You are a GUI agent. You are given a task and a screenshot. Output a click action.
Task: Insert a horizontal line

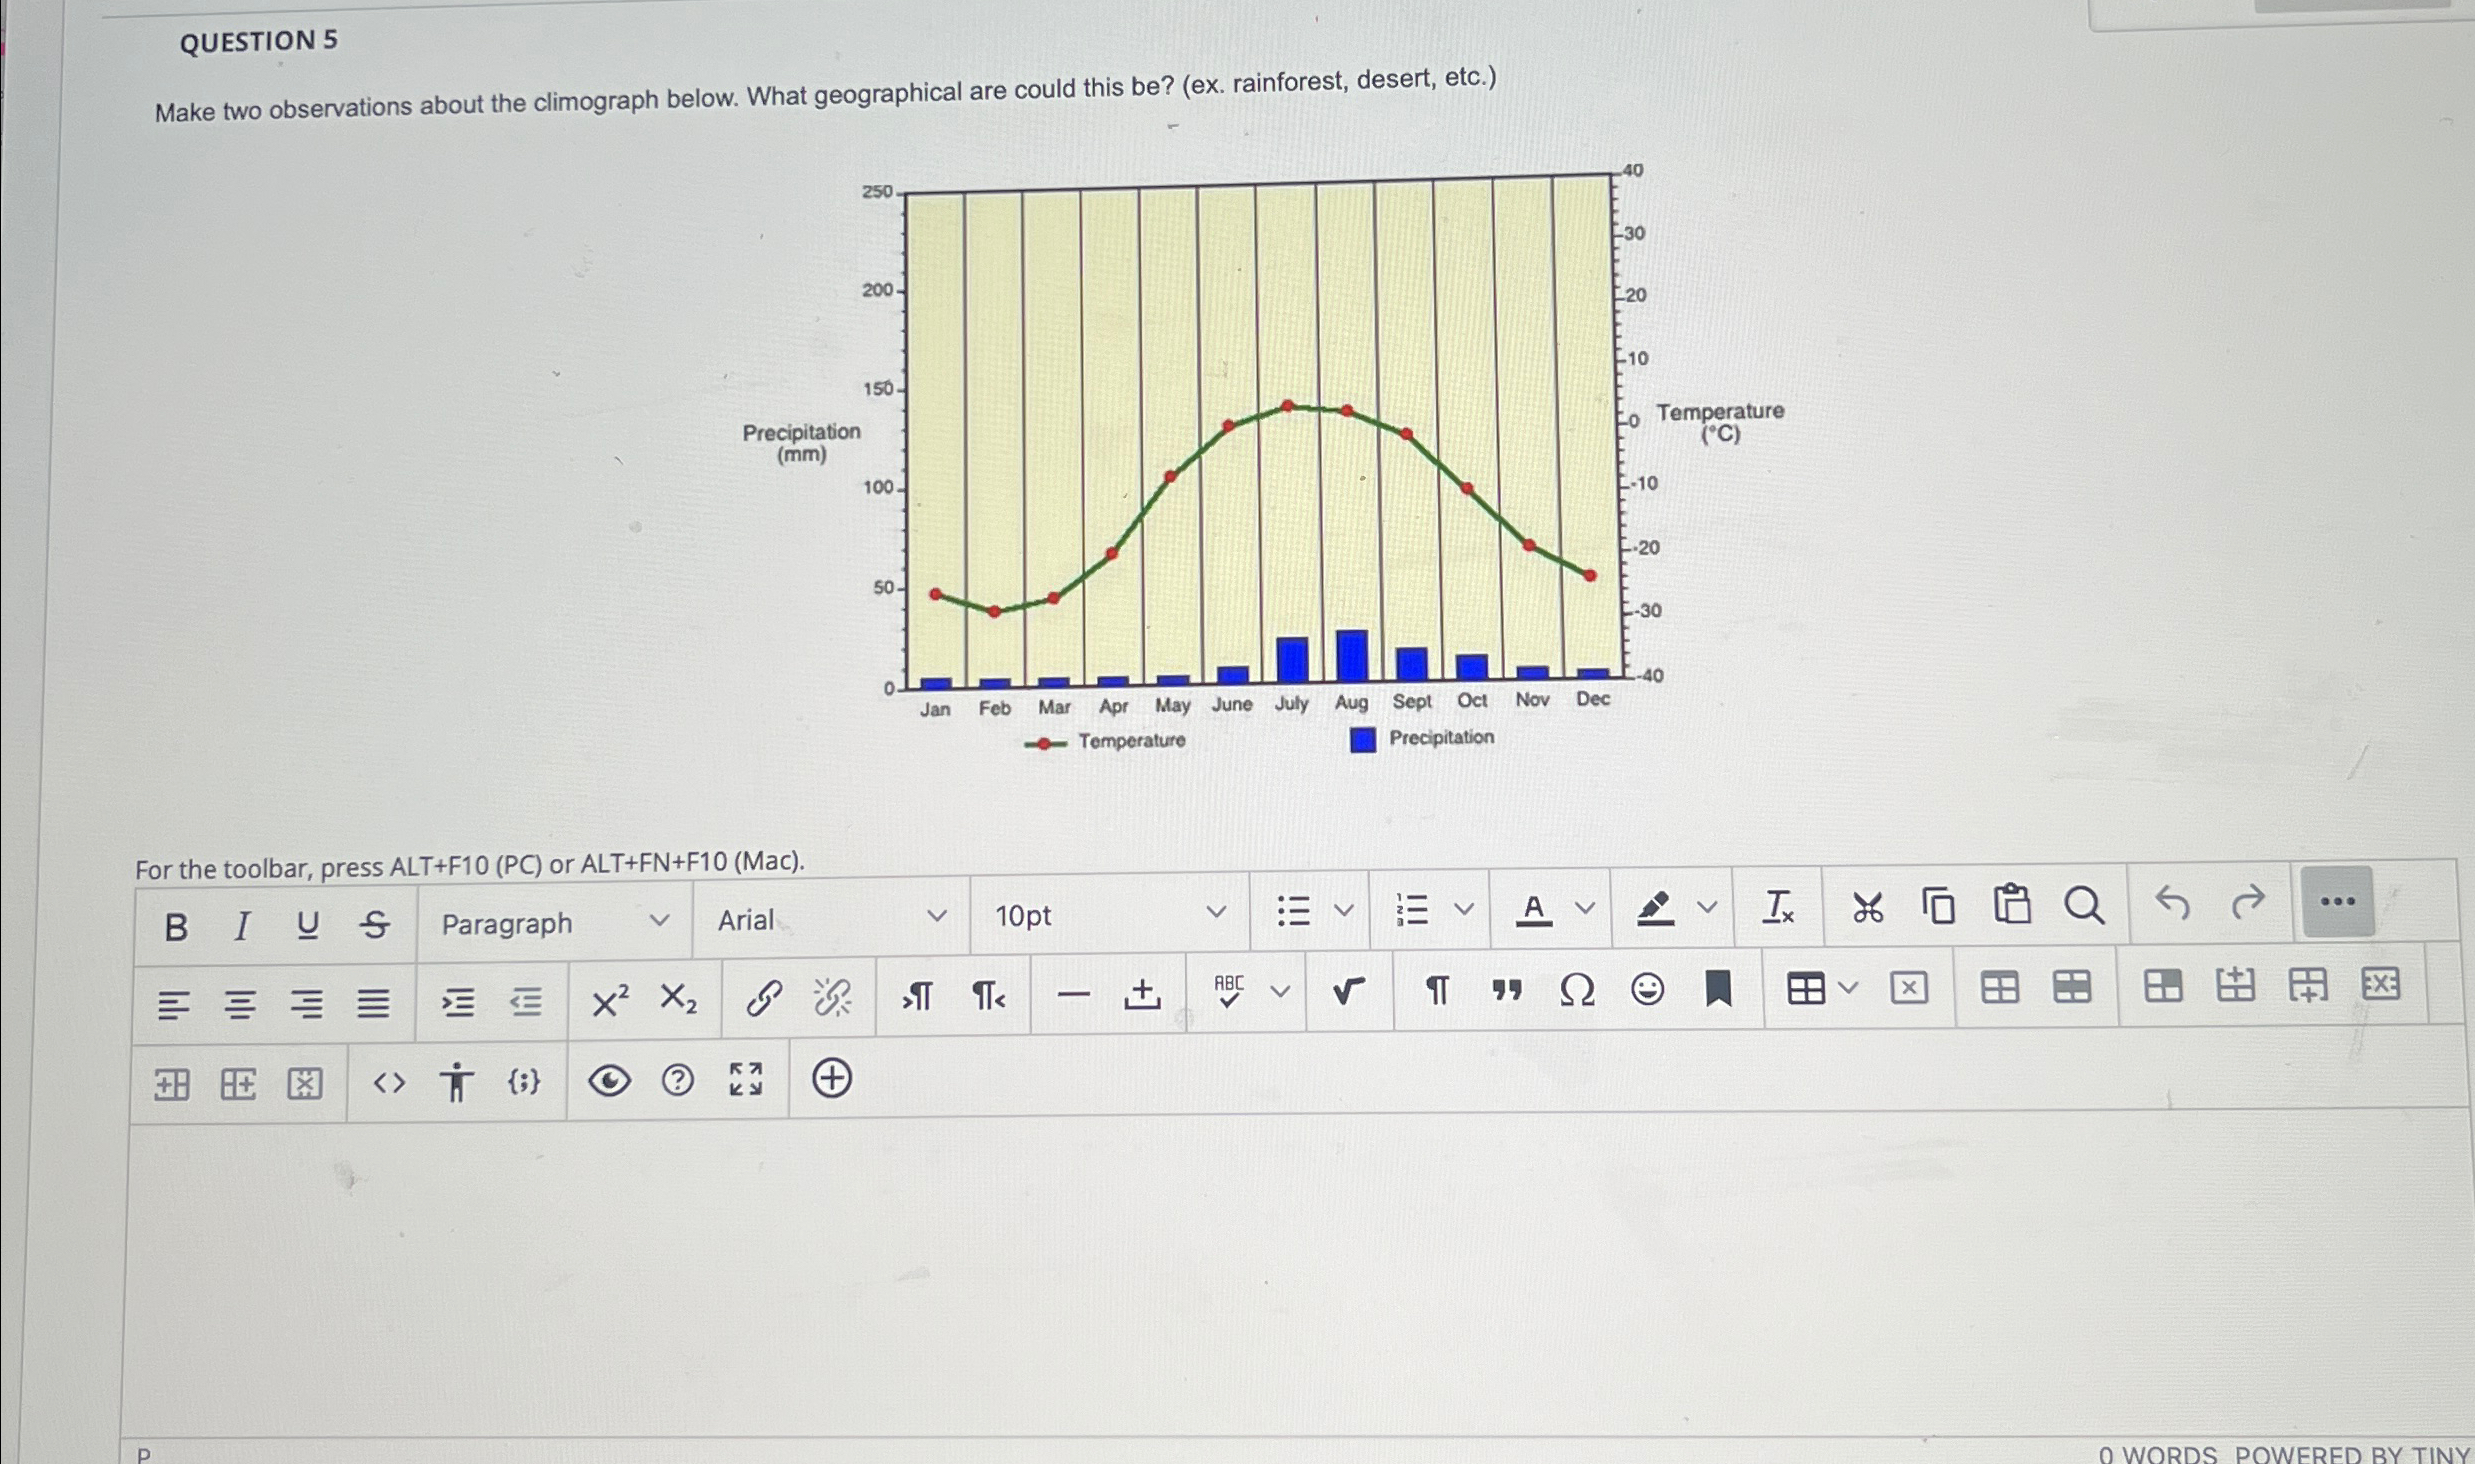coord(1073,994)
